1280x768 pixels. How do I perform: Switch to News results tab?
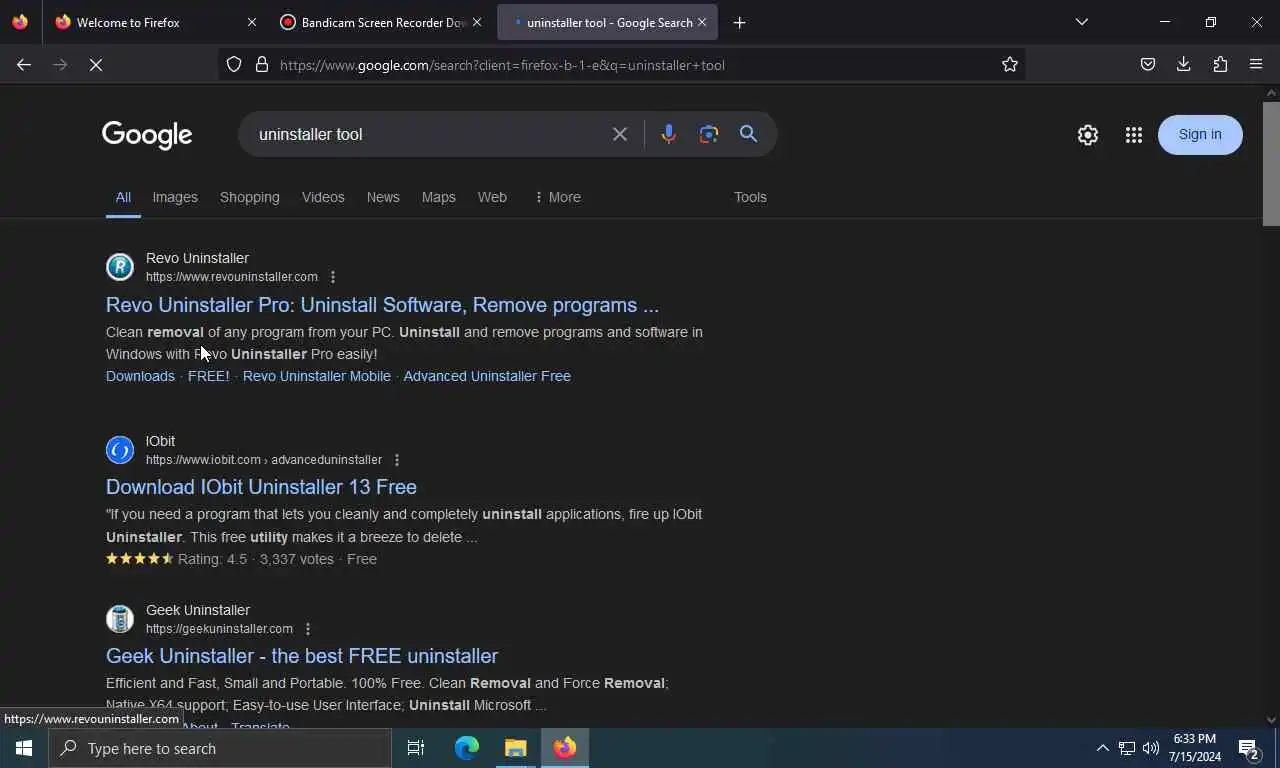[x=383, y=197]
